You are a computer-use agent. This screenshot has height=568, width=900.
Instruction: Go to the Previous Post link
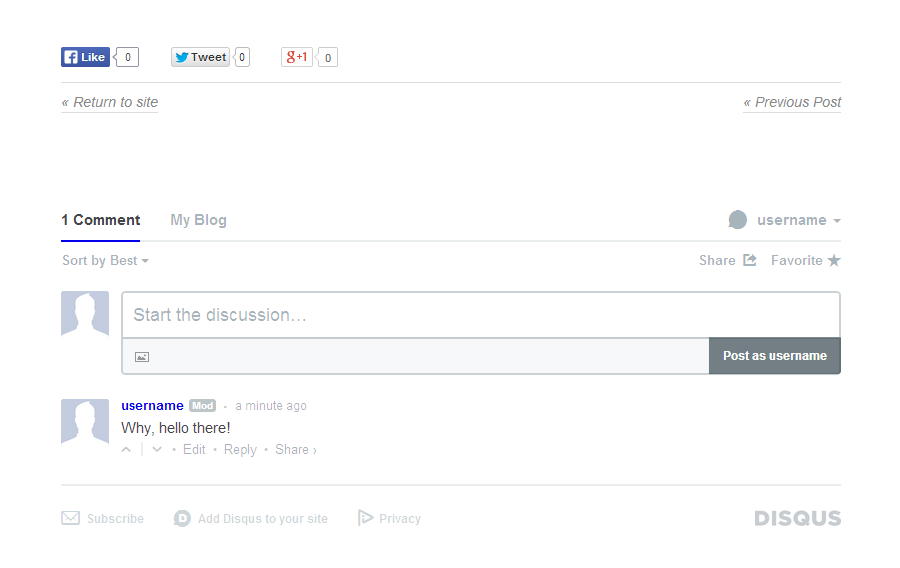tap(792, 102)
